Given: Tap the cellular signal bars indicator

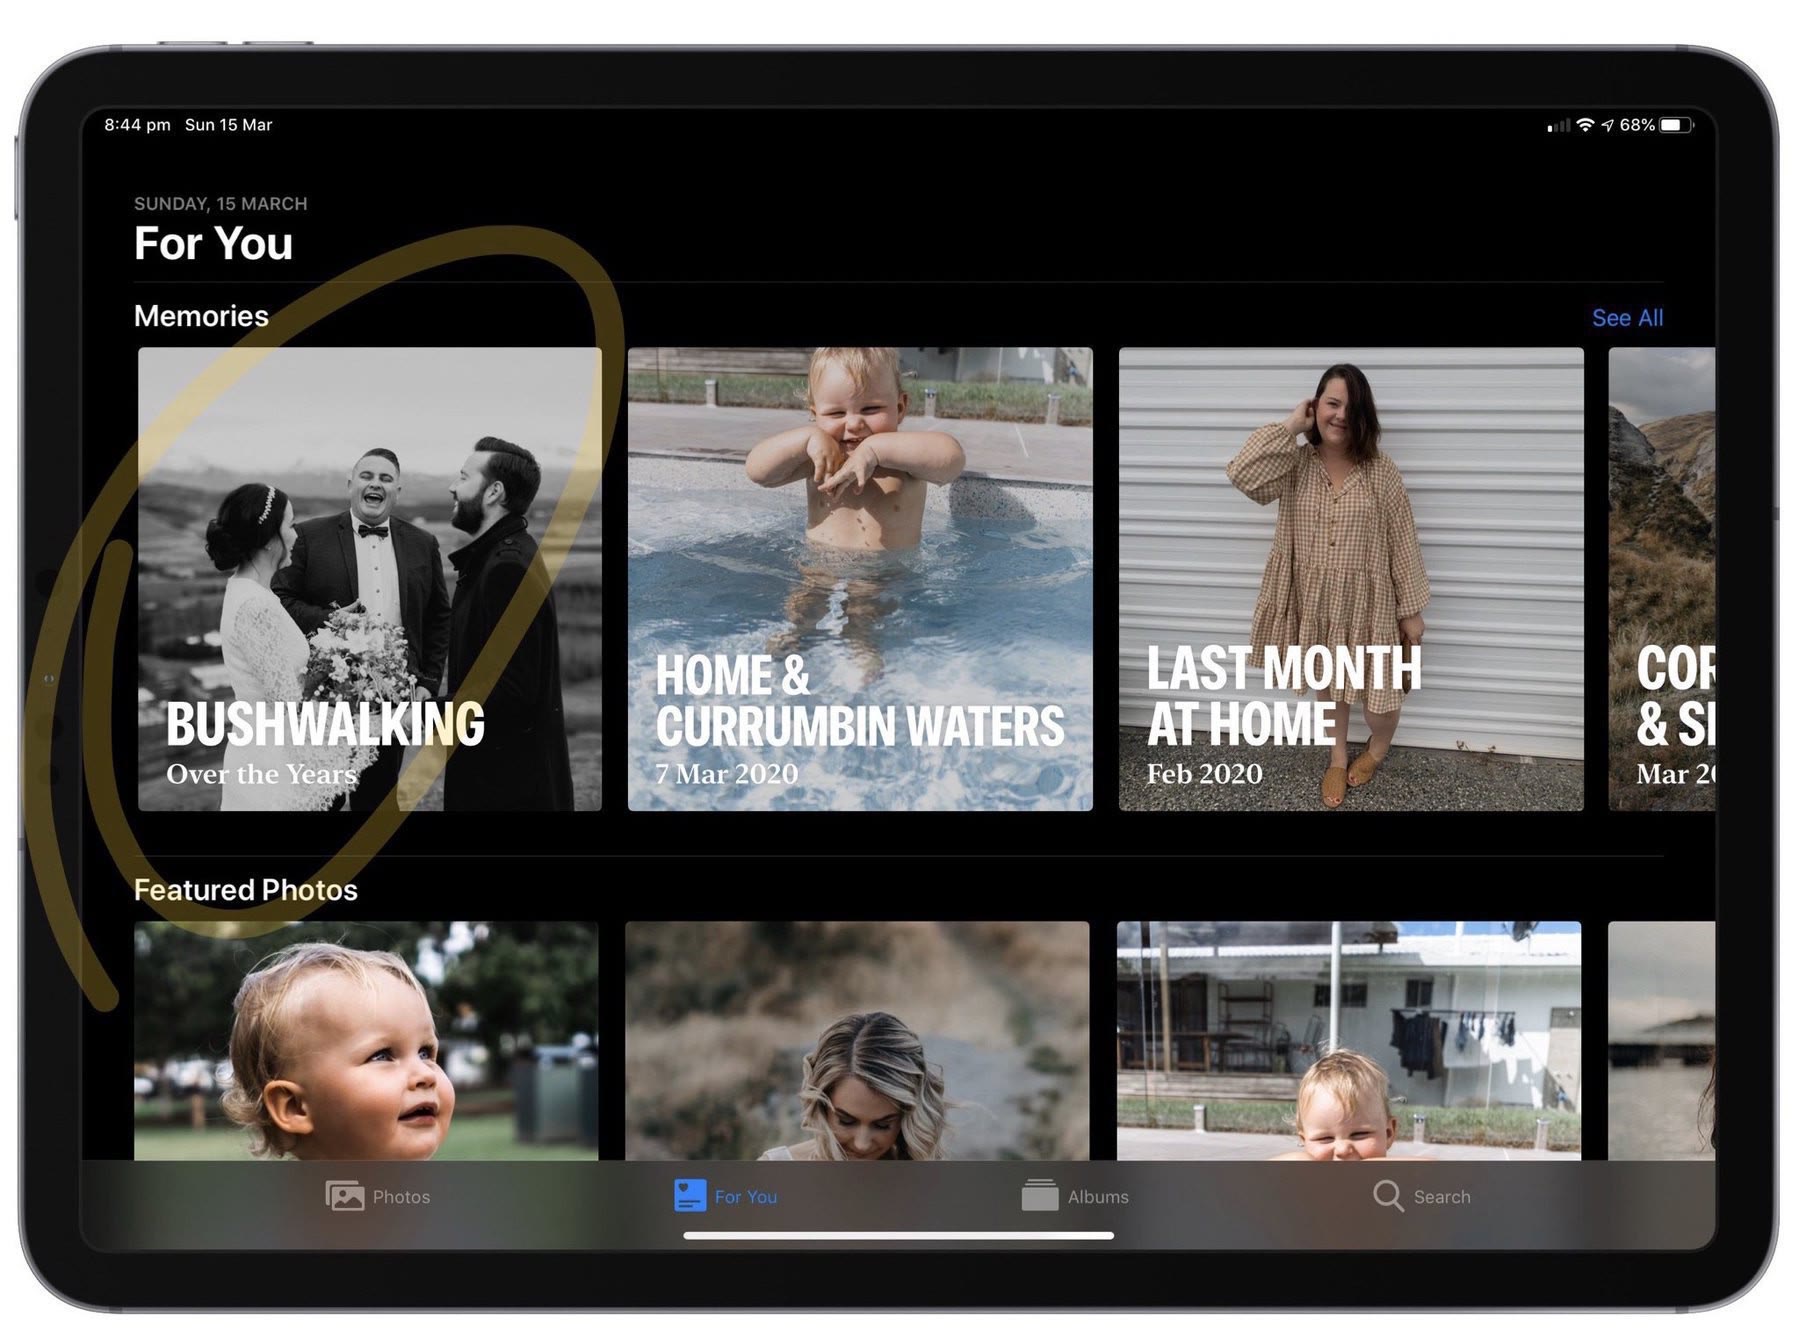Looking at the screenshot, I should tap(1558, 126).
